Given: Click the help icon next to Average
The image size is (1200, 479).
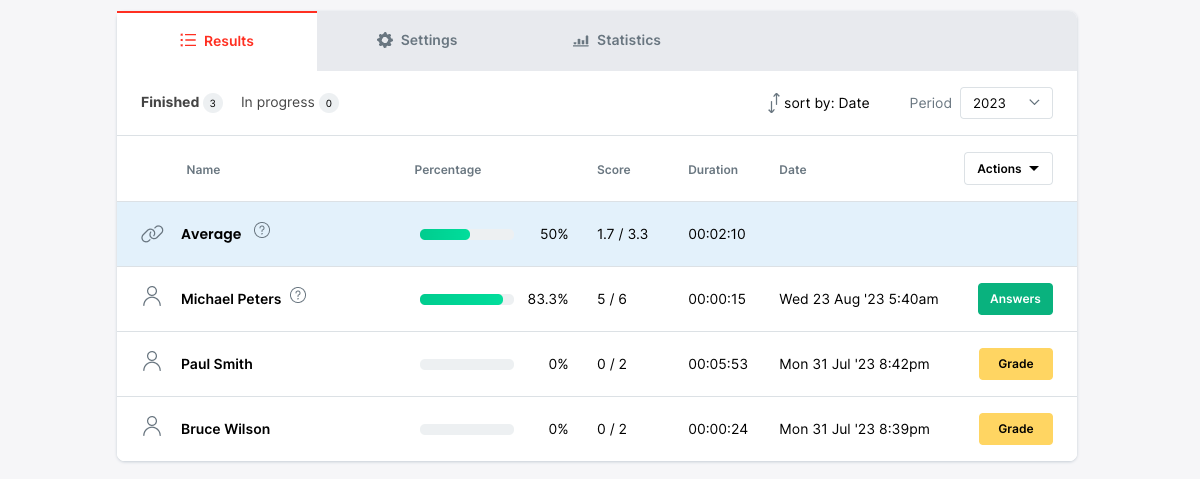Looking at the screenshot, I should click(262, 230).
